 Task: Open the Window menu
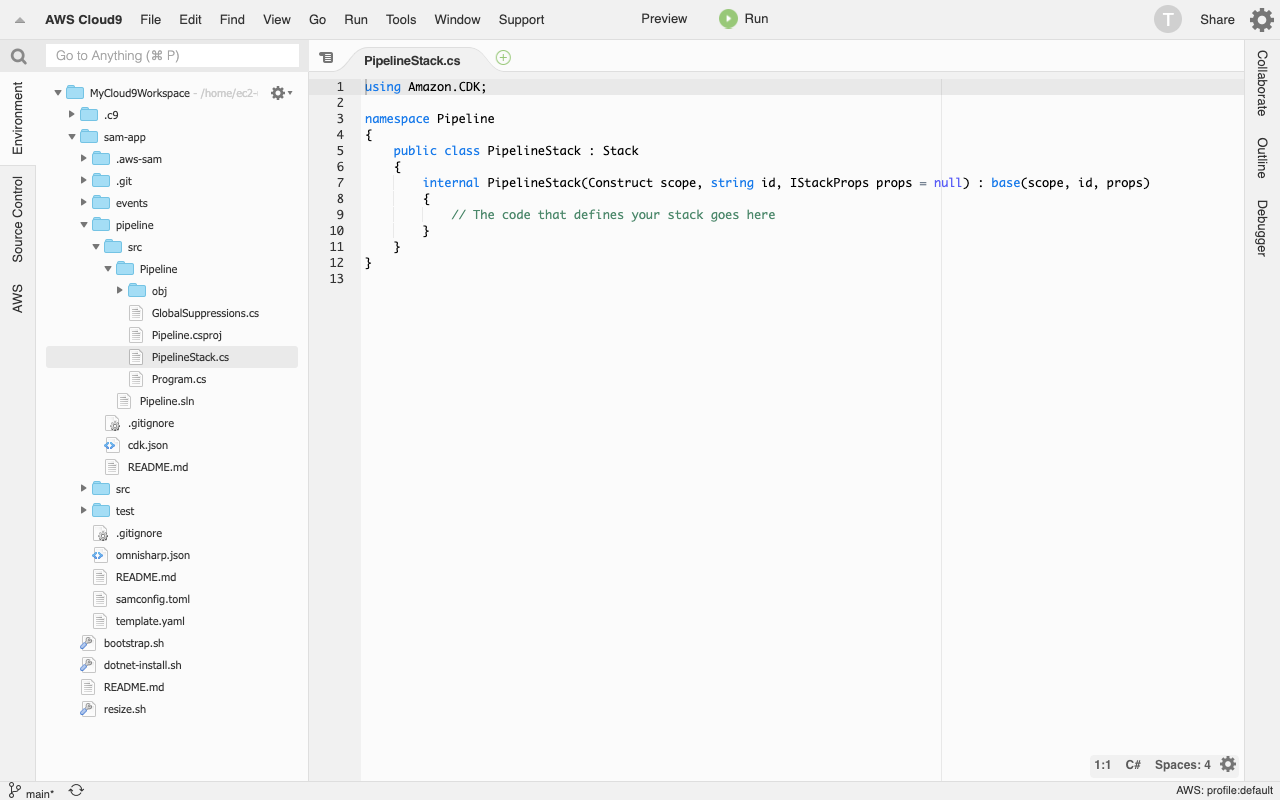click(x=457, y=19)
